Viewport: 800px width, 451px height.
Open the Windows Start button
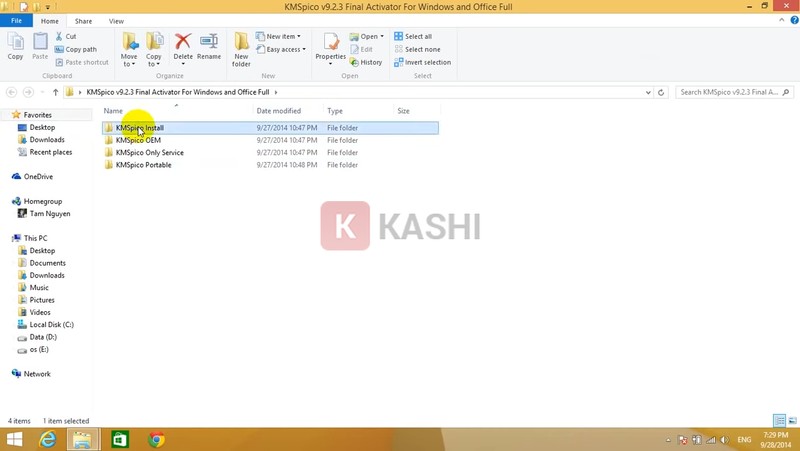pyautogui.click(x=15, y=439)
